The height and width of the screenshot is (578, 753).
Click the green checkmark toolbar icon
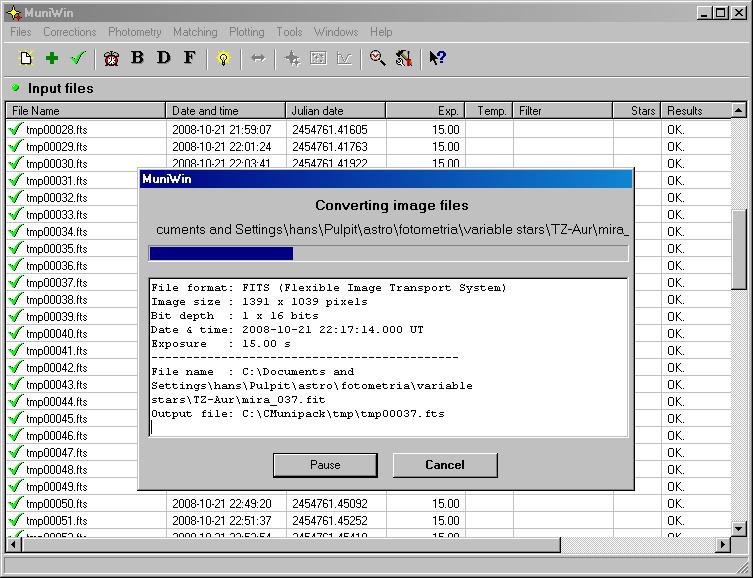click(78, 58)
